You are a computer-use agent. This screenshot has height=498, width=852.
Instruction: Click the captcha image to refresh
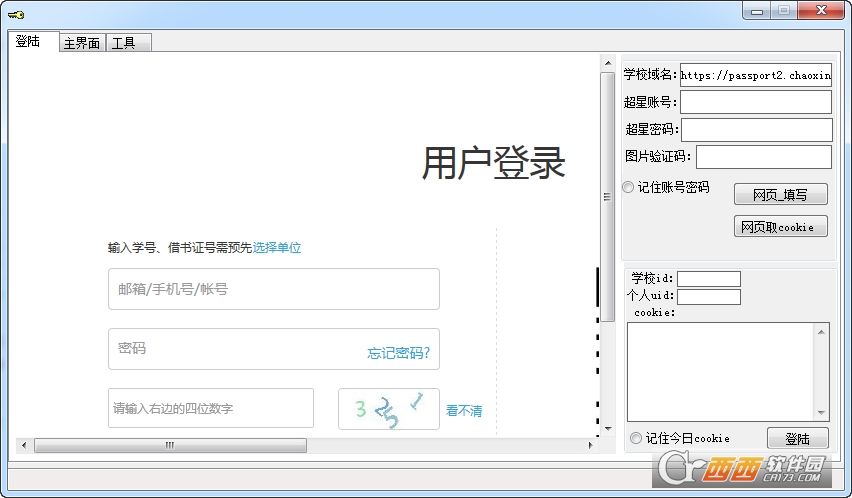pyautogui.click(x=389, y=409)
